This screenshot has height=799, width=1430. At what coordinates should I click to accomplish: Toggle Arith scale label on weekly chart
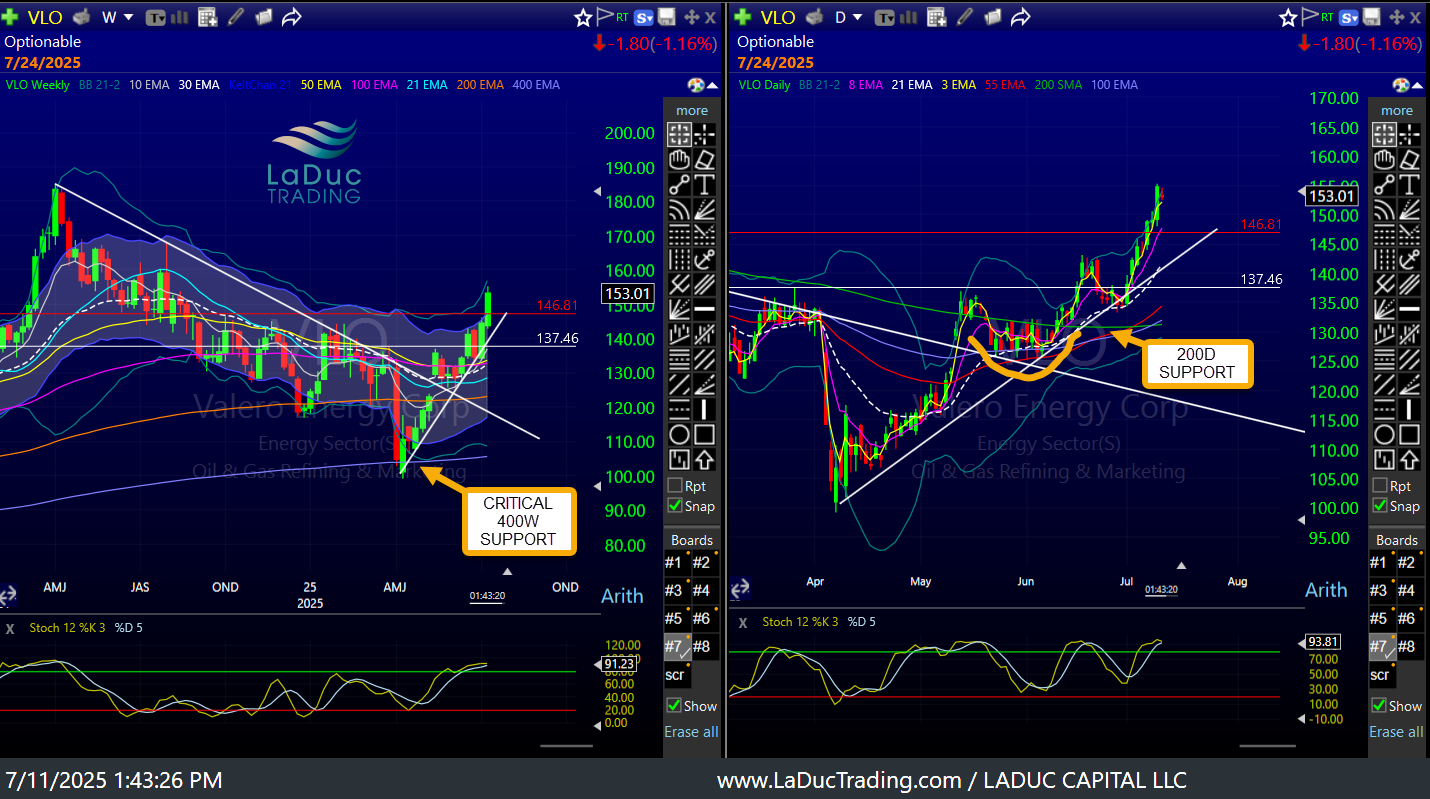pos(622,596)
